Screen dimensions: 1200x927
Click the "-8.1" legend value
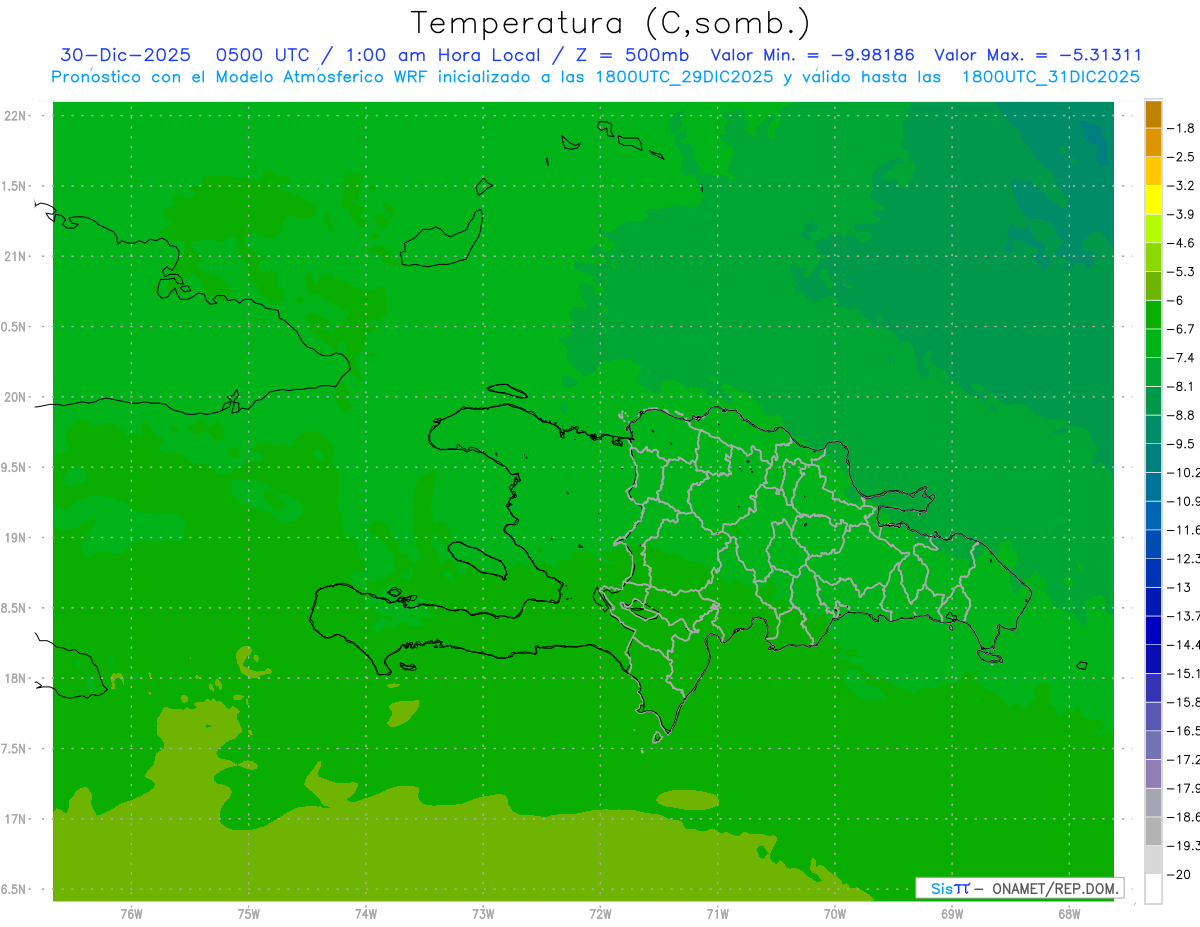(1181, 386)
